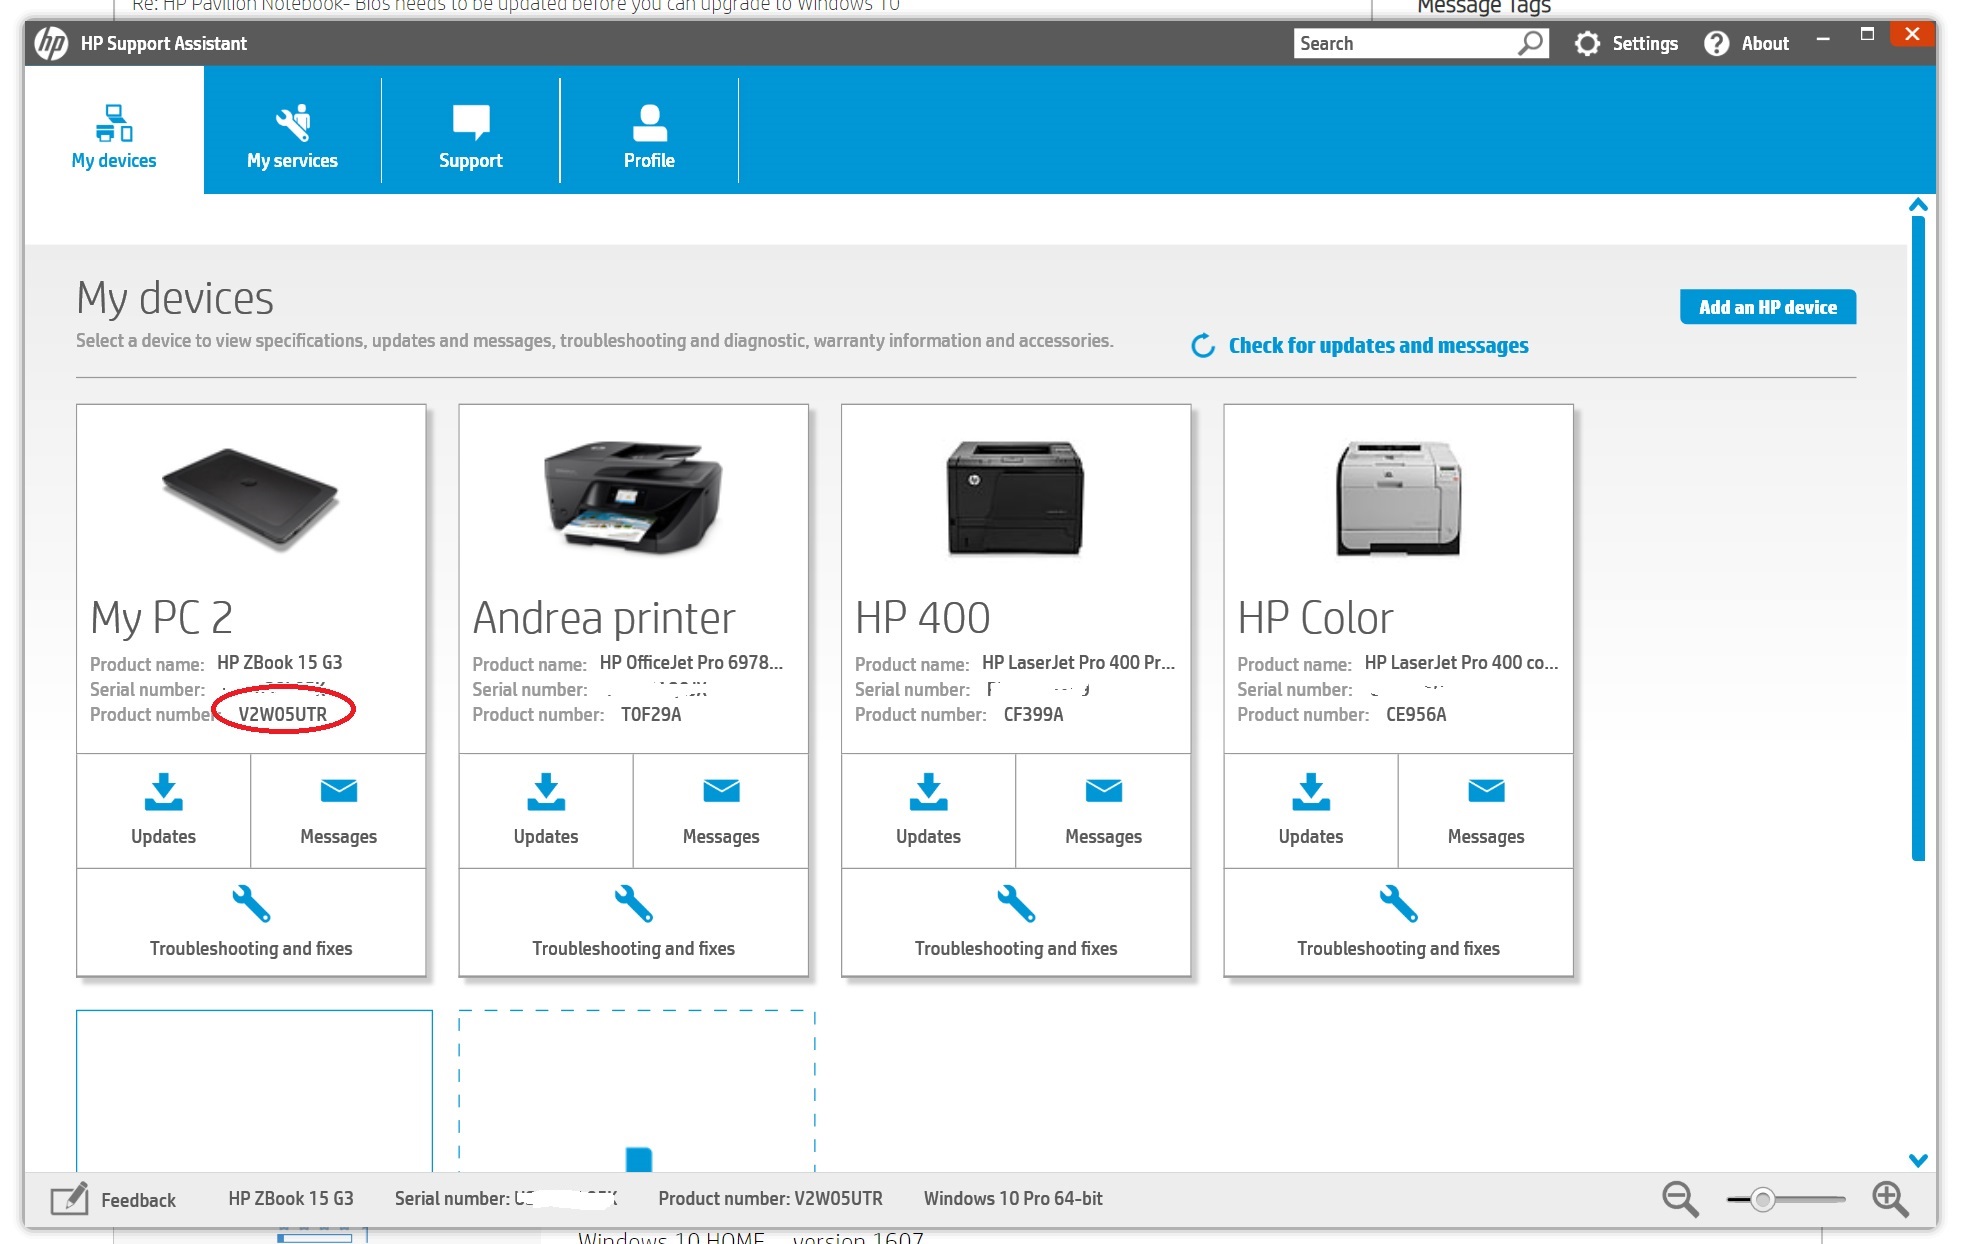Click the Feedback pencil icon

(x=69, y=1199)
